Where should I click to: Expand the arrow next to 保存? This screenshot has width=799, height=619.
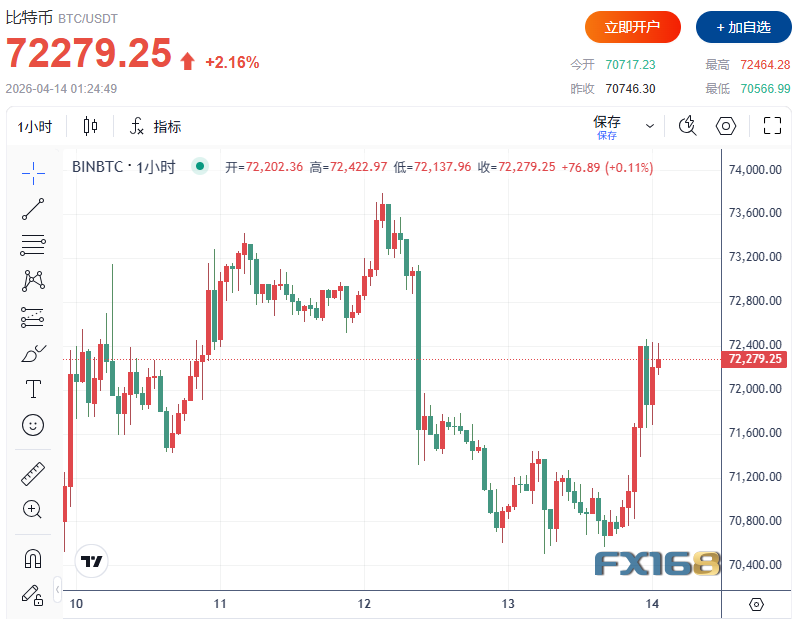tap(650, 126)
